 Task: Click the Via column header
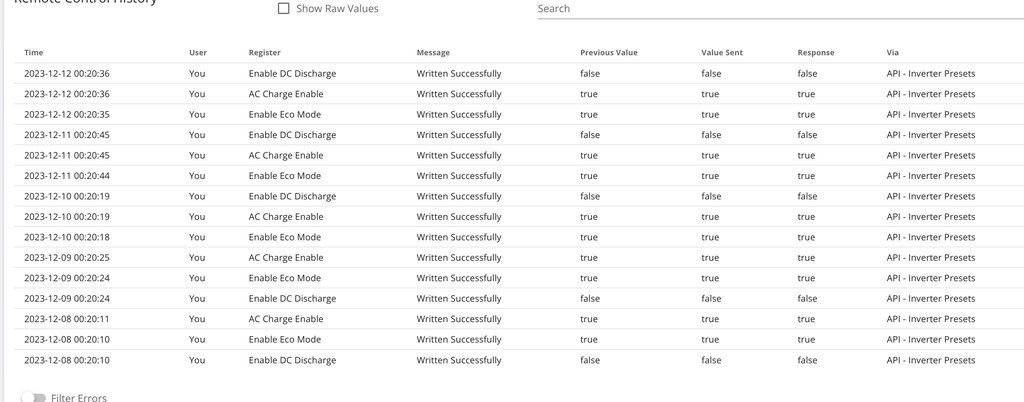pyautogui.click(x=892, y=52)
